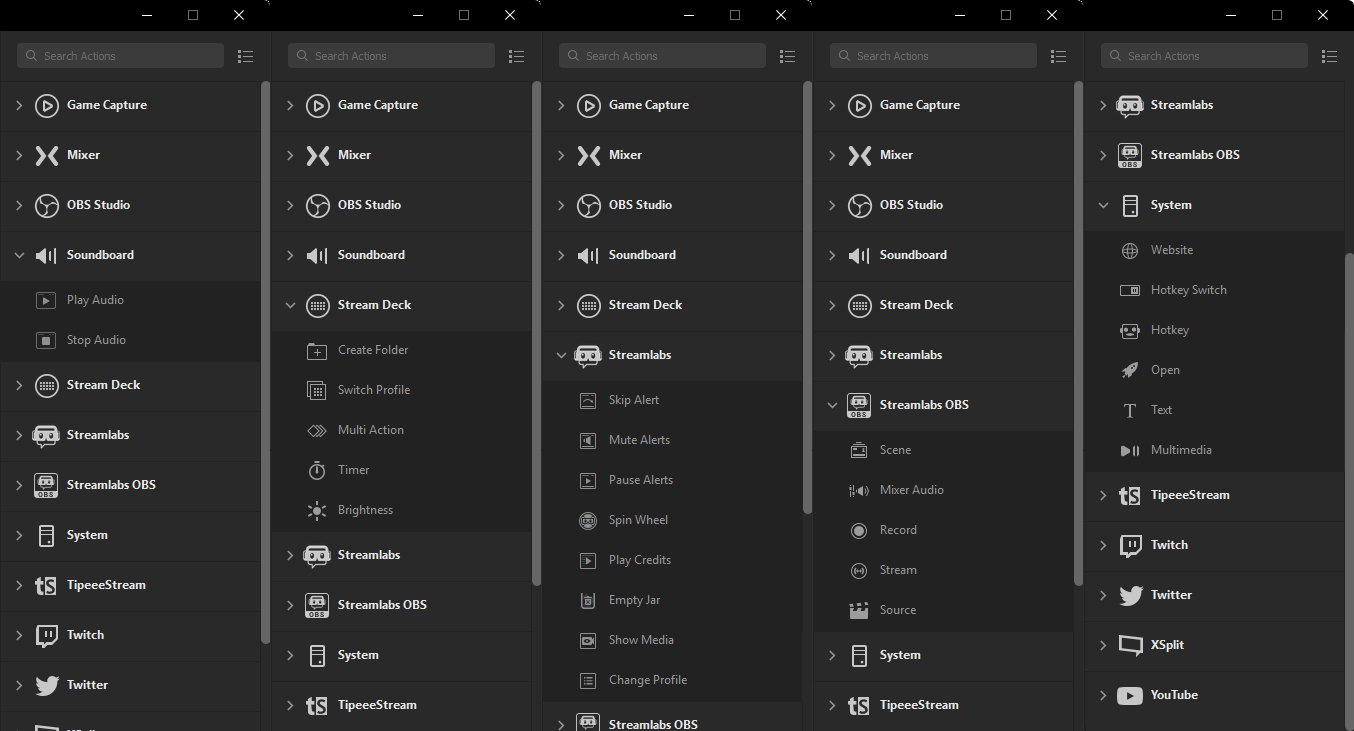Choose the Pause Alerts icon
The image size is (1354, 731).
pyautogui.click(x=588, y=480)
